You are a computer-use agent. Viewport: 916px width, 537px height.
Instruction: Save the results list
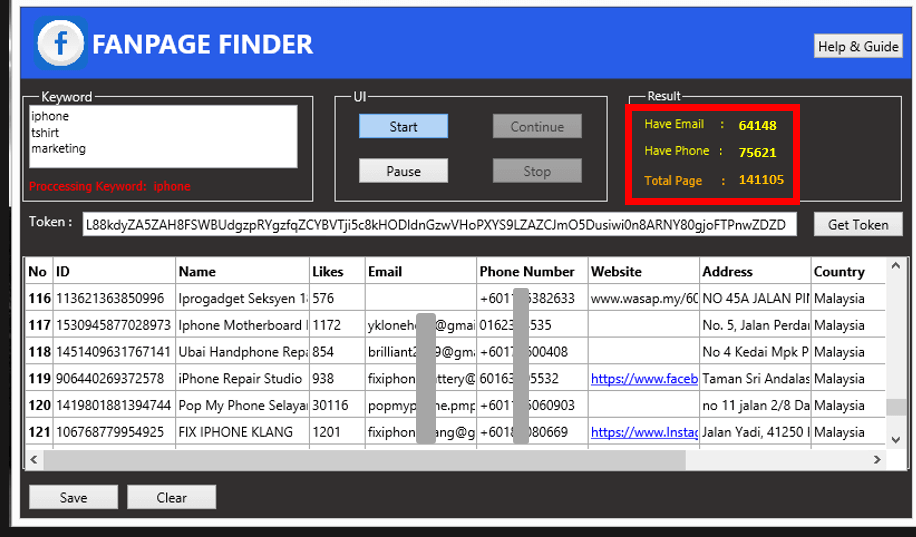73,497
